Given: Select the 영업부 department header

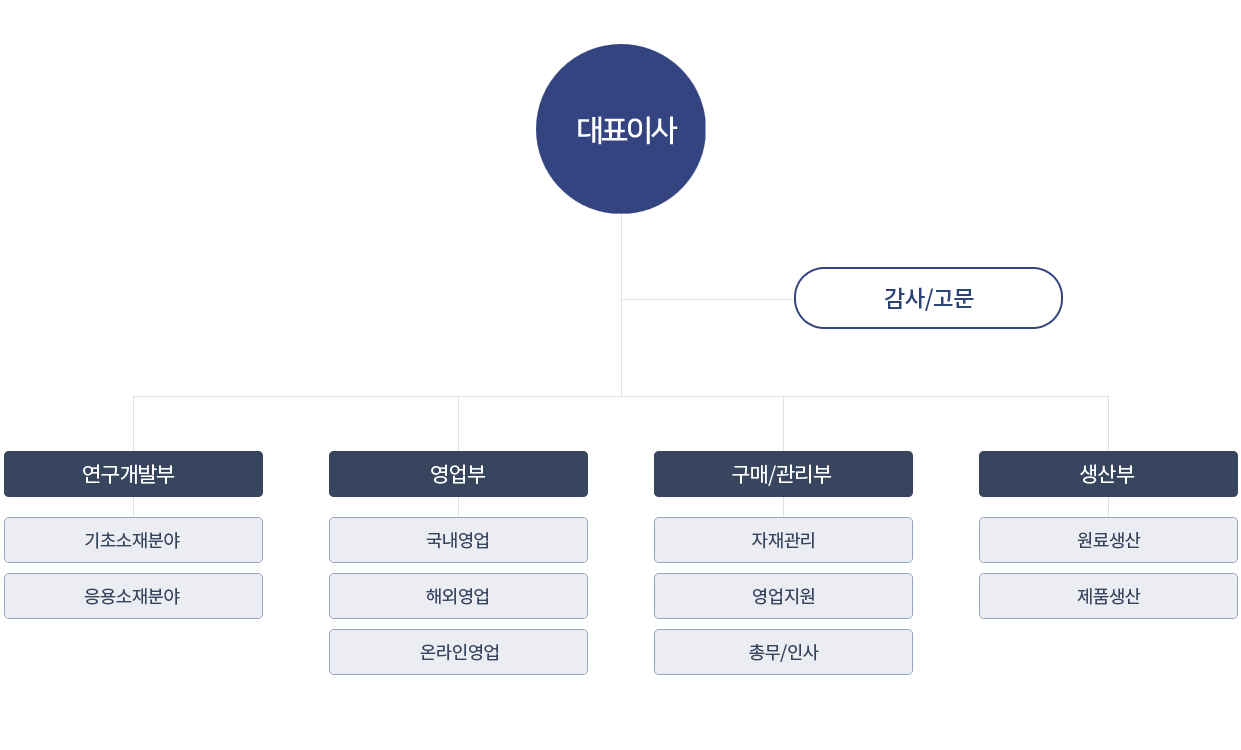Looking at the screenshot, I should (458, 474).
